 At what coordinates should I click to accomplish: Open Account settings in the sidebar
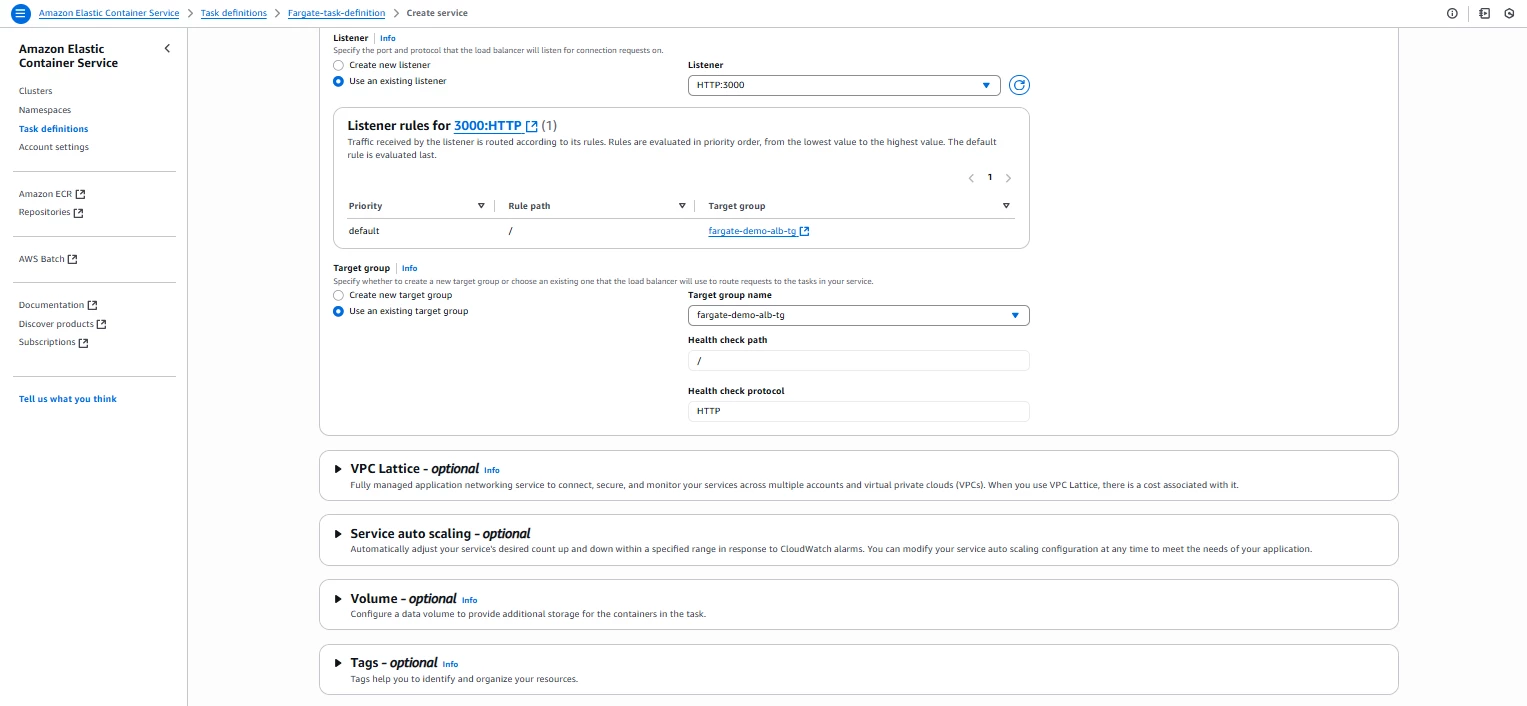(54, 147)
